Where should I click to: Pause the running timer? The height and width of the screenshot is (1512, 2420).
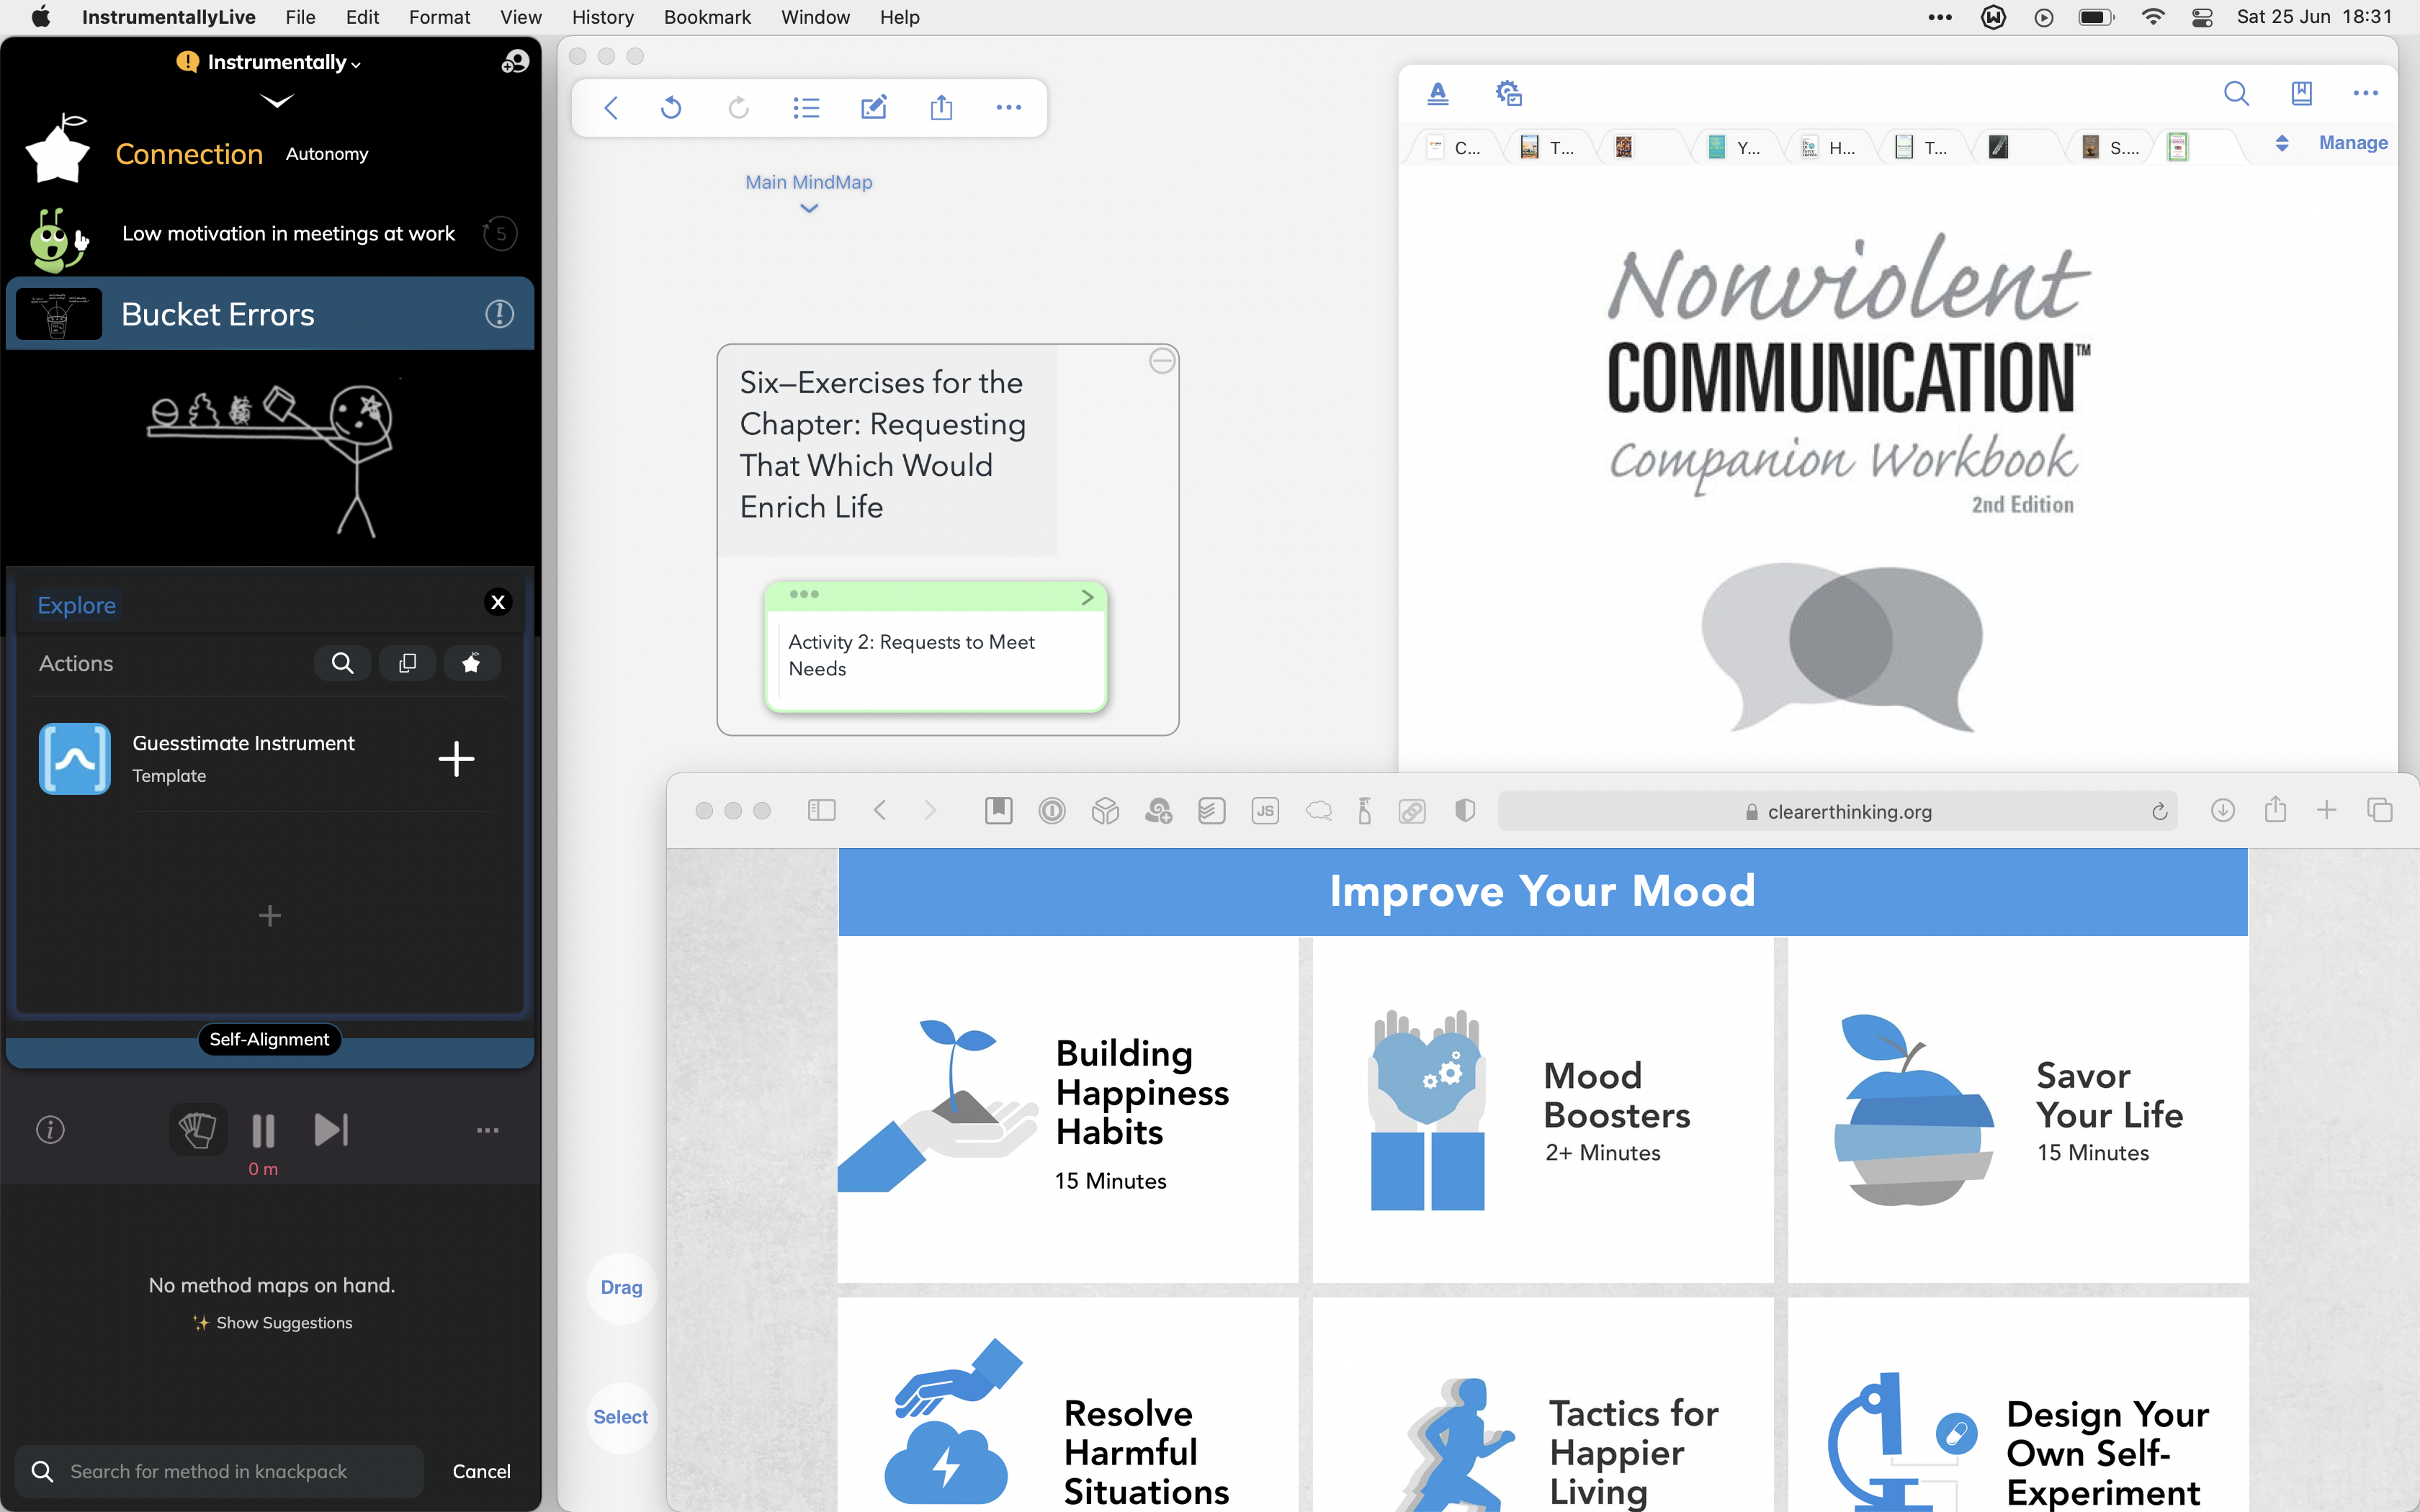263,1130
